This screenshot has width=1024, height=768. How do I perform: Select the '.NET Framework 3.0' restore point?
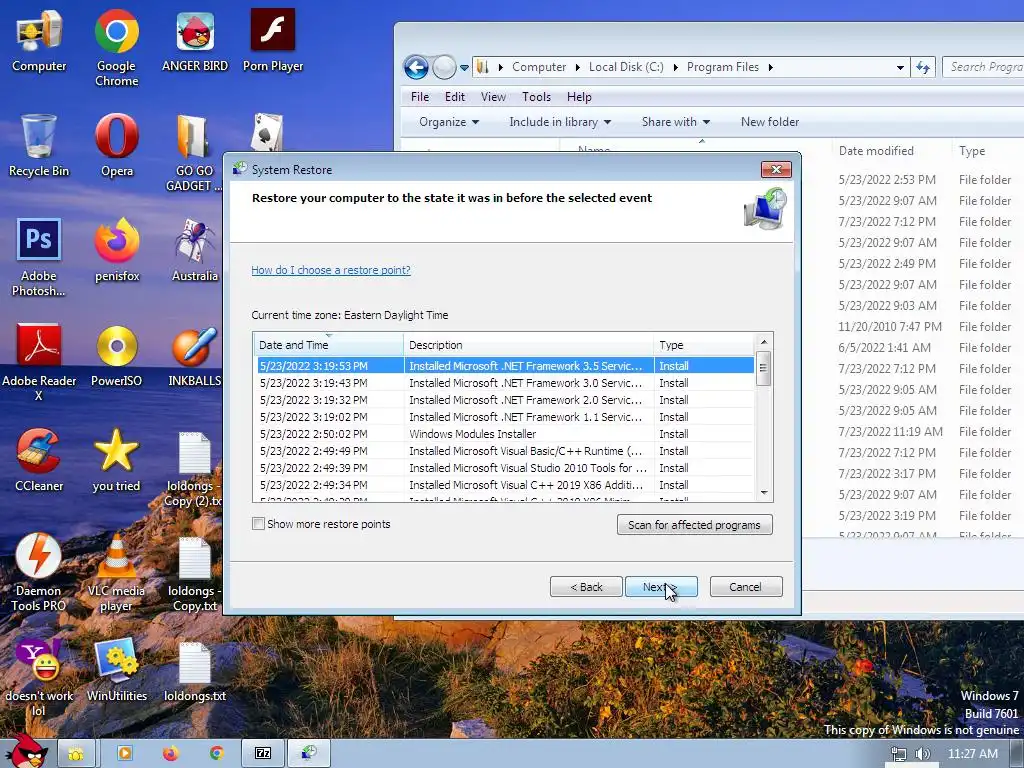(x=505, y=383)
